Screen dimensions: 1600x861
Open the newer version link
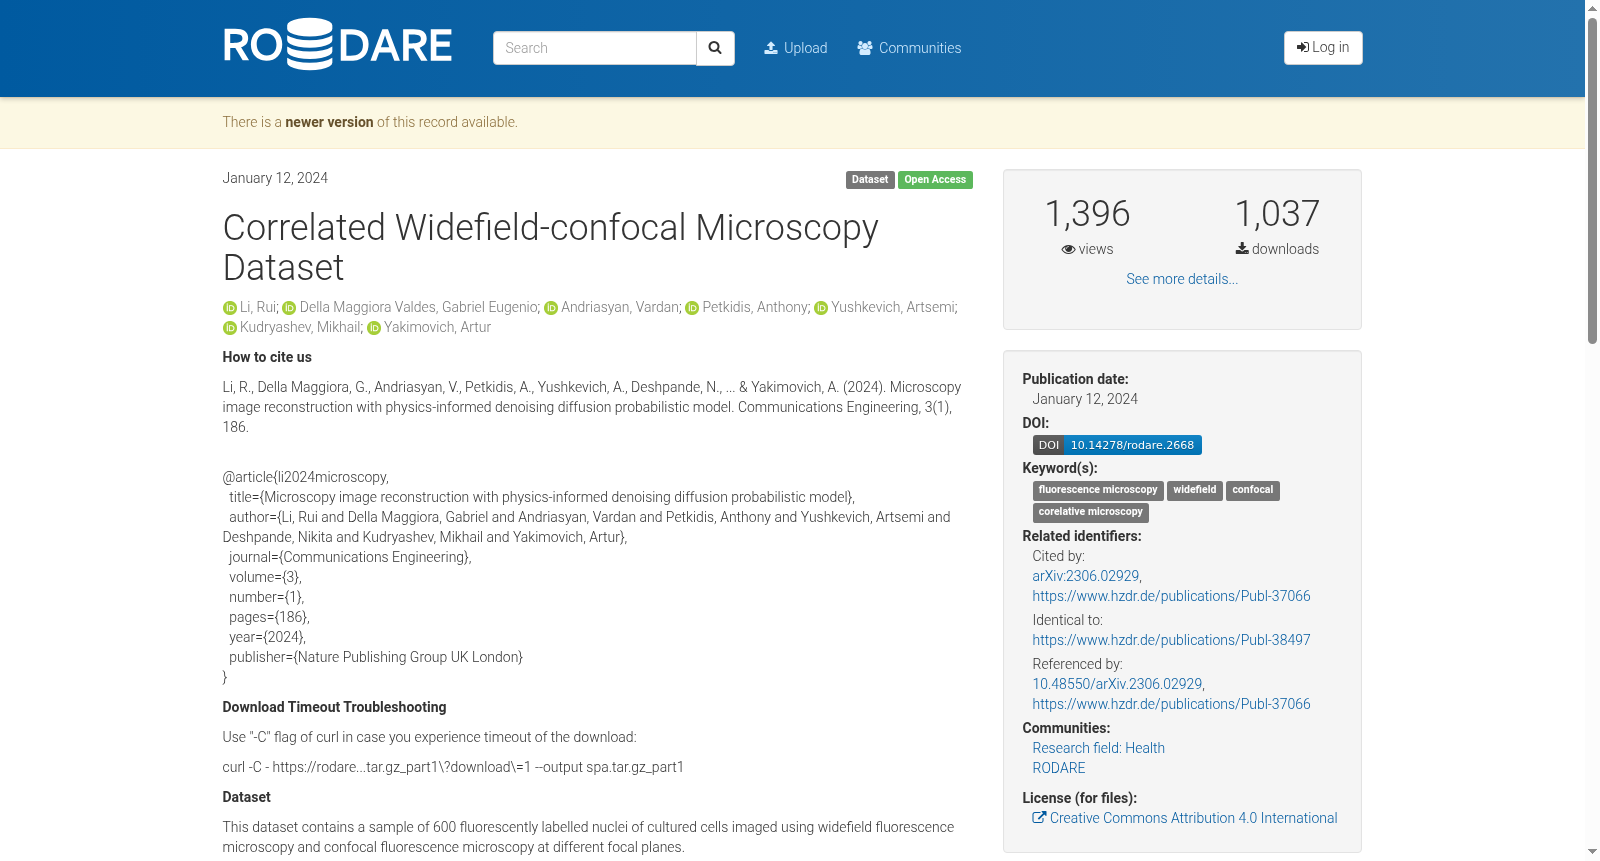click(x=329, y=122)
